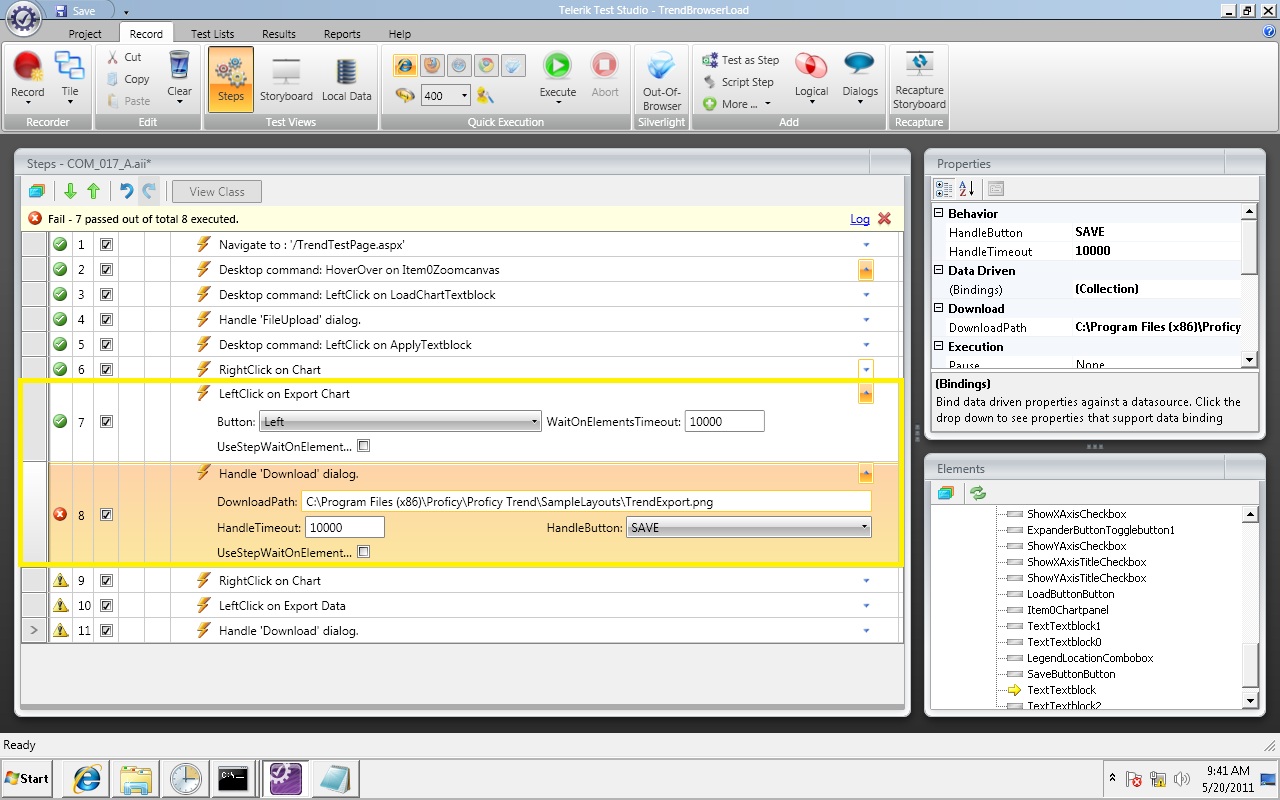This screenshot has height=800, width=1280.
Task: Enable UseStepWaitOnElement for Handle 'Download' dialog step 8
Action: coord(364,552)
